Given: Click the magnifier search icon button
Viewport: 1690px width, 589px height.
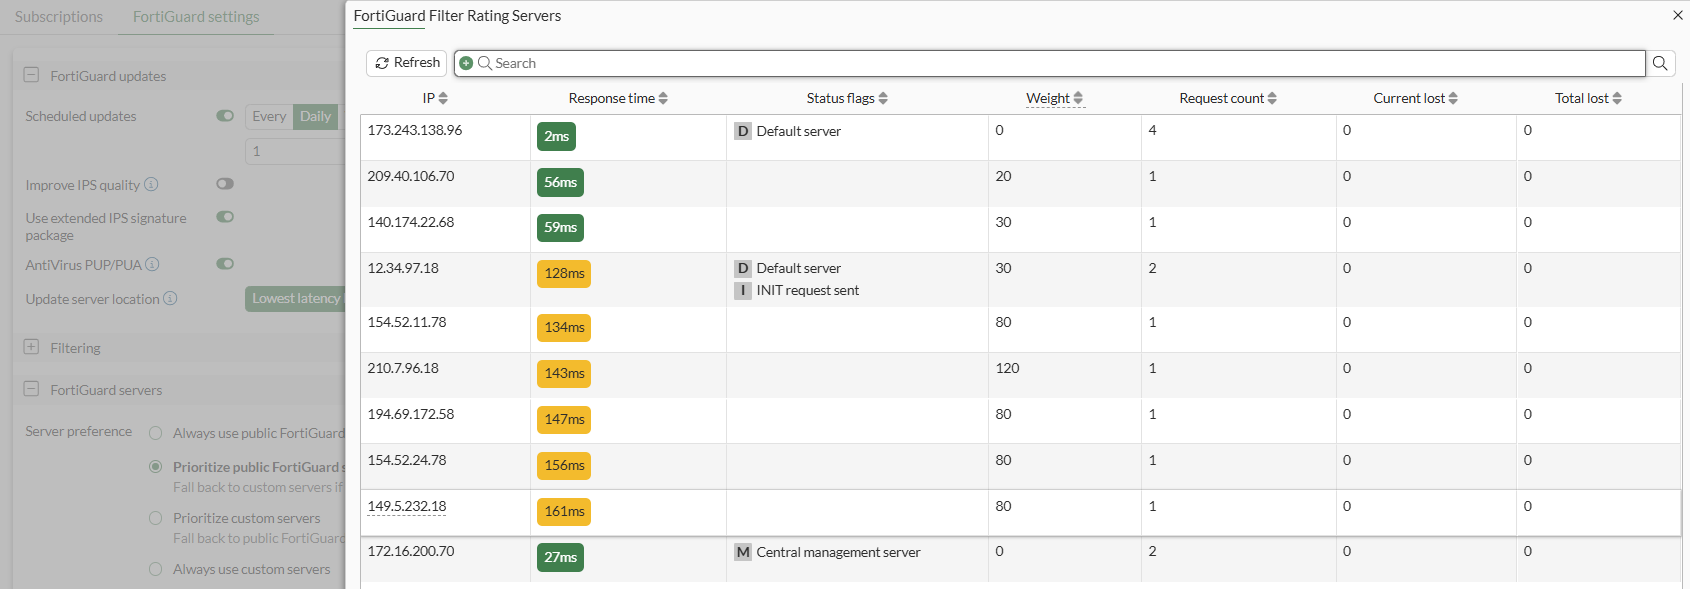Looking at the screenshot, I should [x=1660, y=63].
